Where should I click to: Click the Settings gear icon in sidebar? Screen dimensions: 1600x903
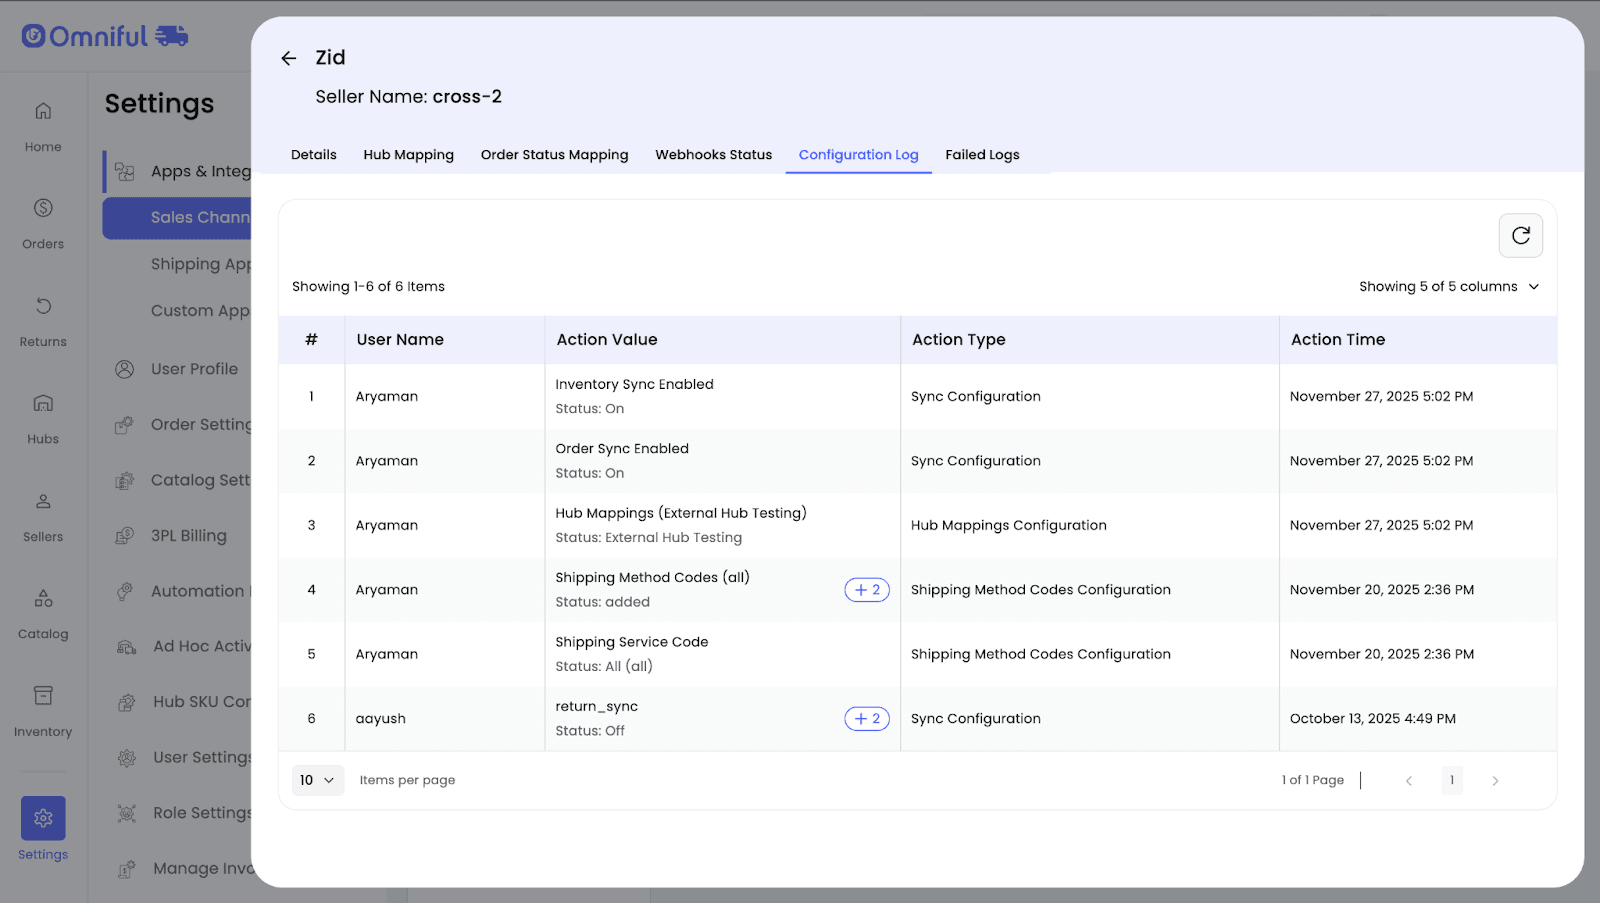pos(43,818)
